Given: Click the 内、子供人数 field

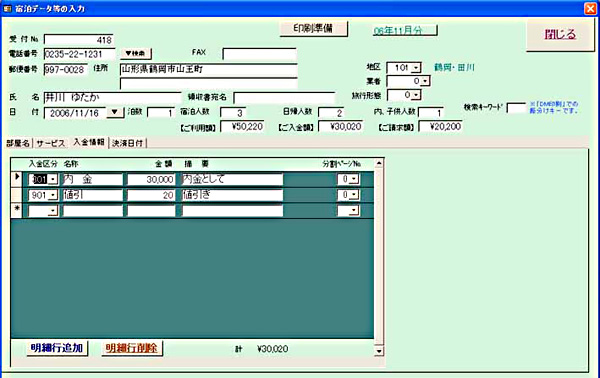Looking at the screenshot, I should point(431,112).
